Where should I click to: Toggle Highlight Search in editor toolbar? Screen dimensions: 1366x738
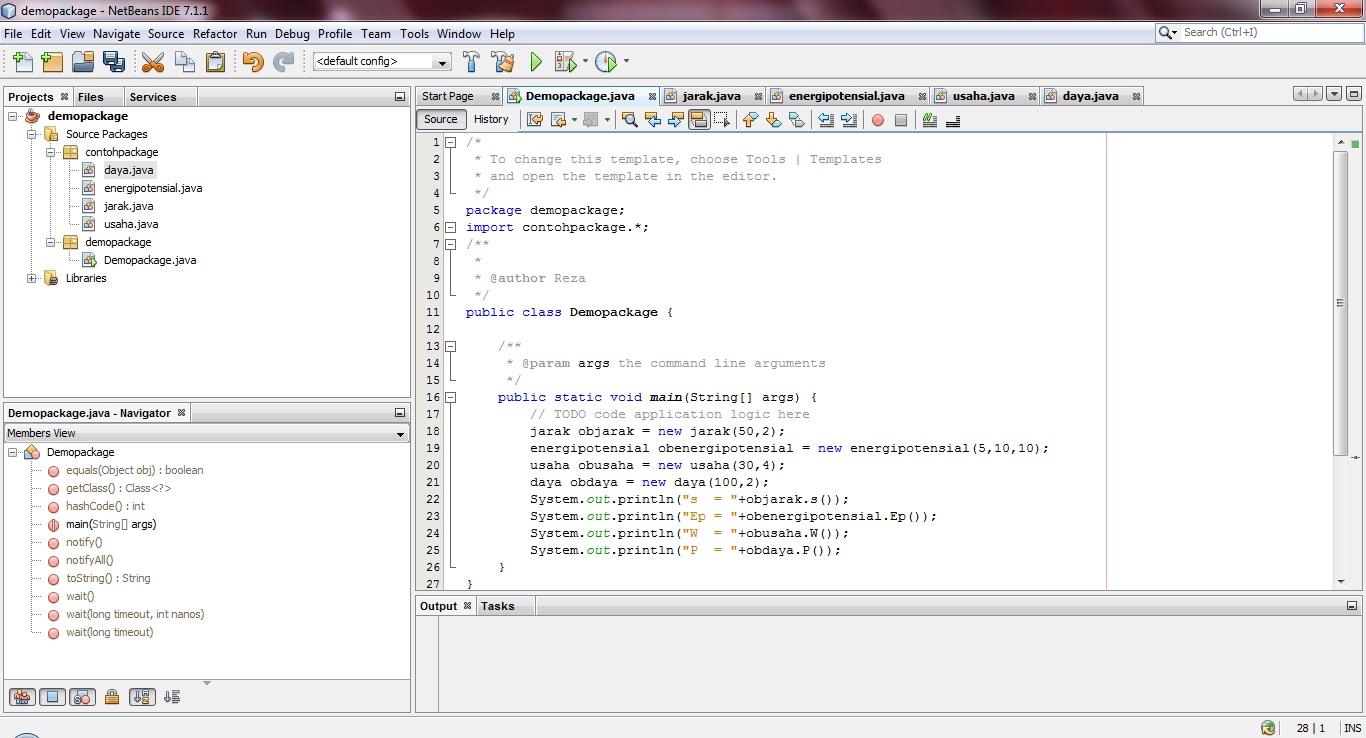coord(700,120)
